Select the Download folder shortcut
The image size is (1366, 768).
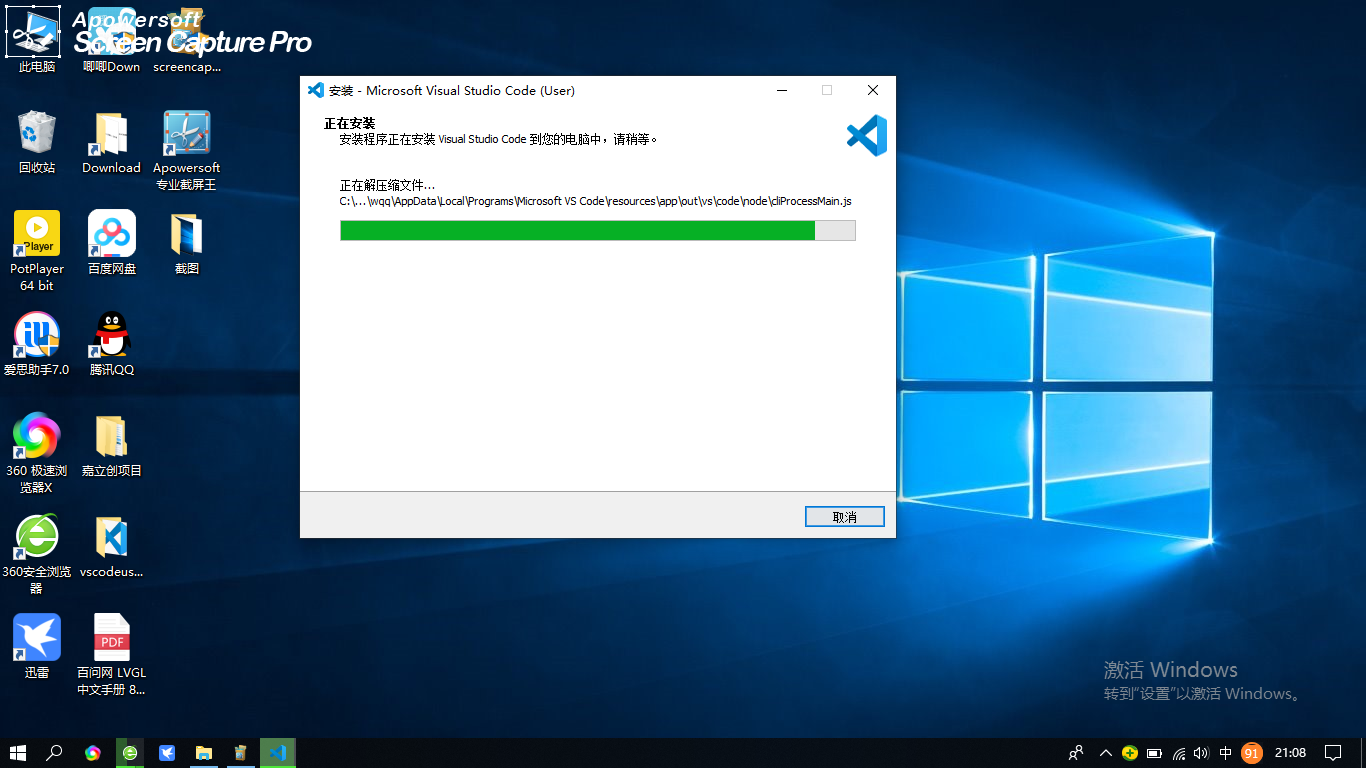111,142
